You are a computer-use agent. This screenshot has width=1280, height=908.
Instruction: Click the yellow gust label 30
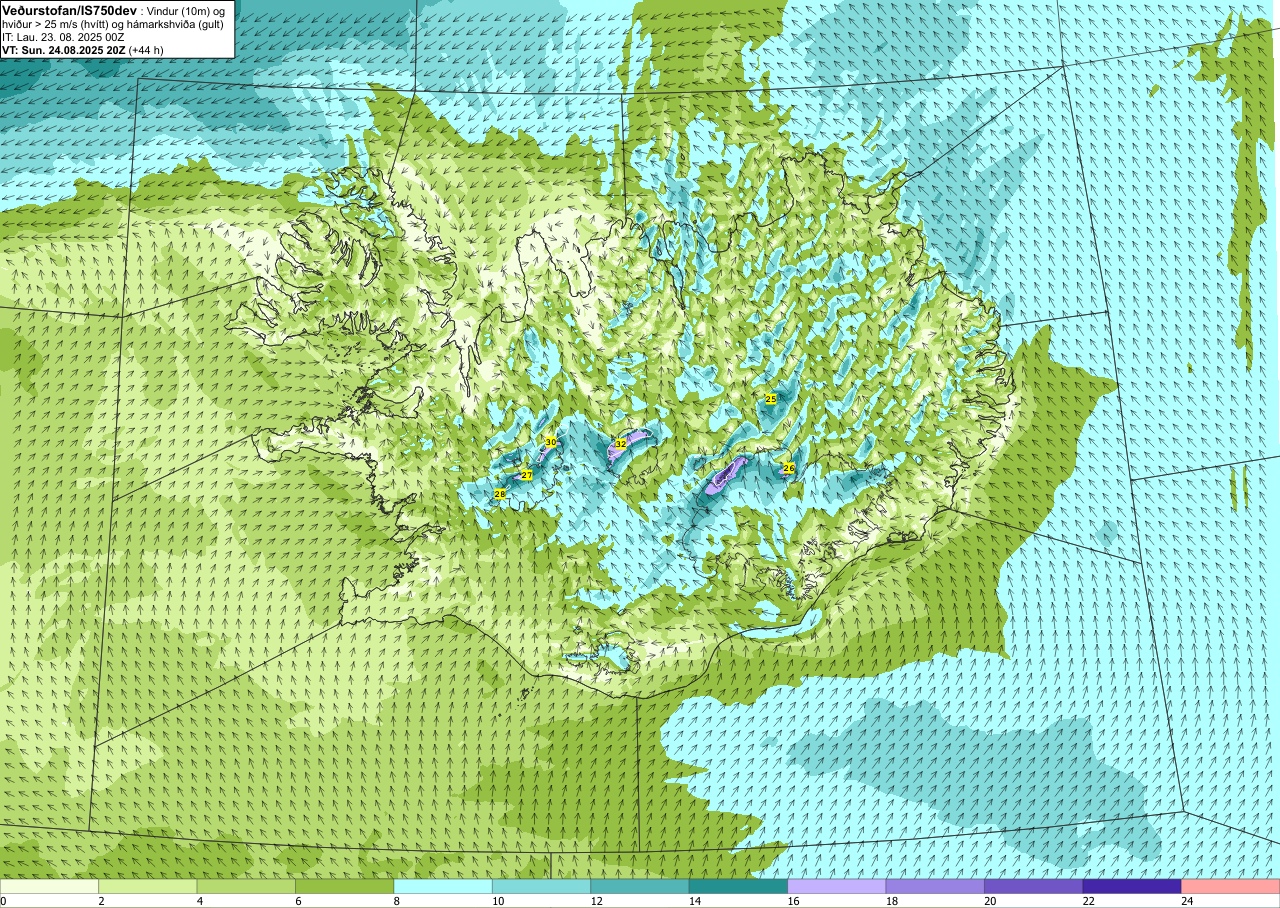(550, 441)
